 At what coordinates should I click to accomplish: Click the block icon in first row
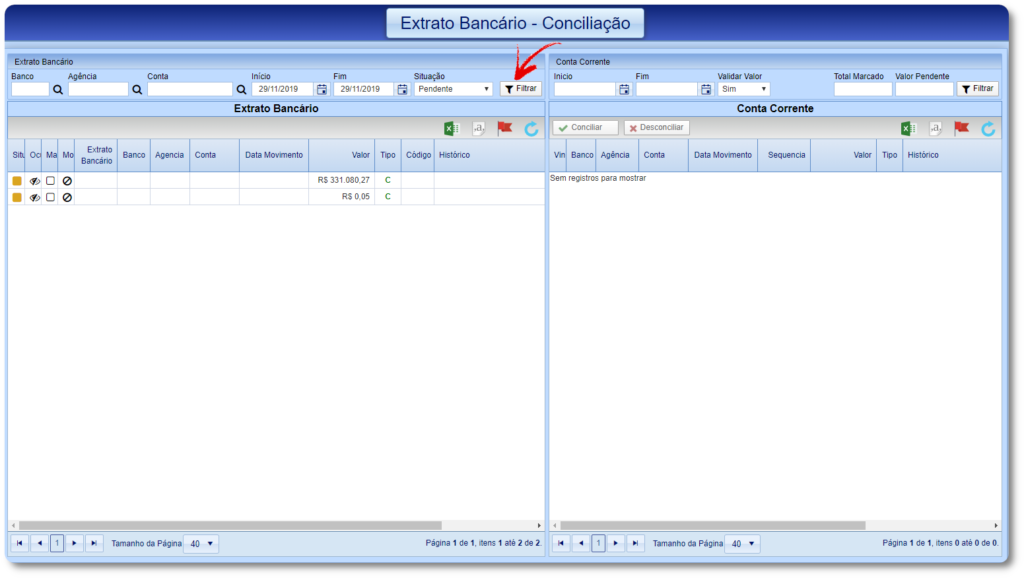pos(67,181)
